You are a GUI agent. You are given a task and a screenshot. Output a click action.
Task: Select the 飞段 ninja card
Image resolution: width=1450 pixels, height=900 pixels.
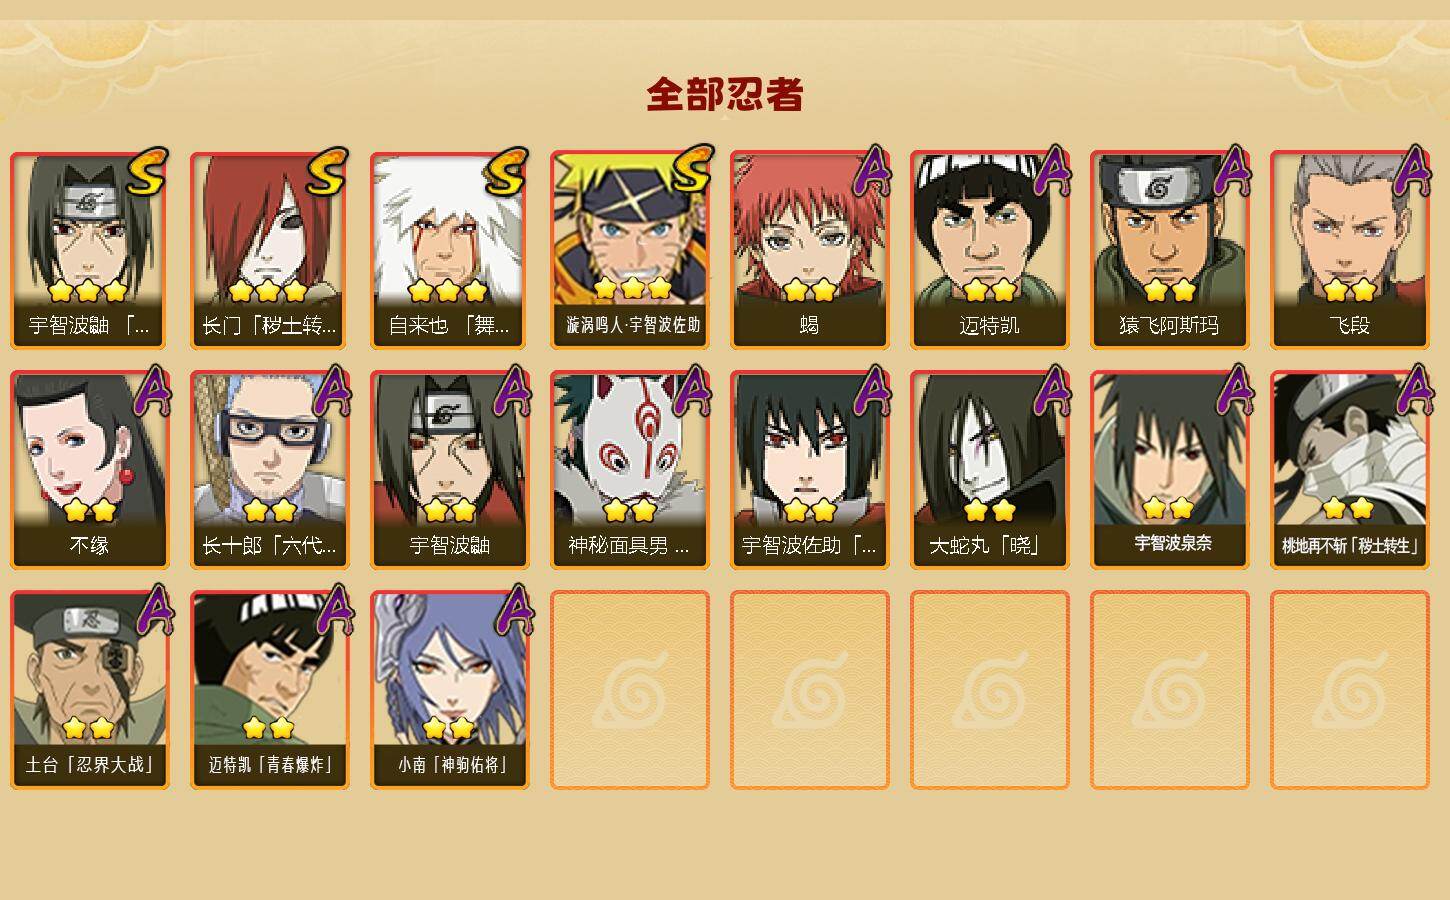pyautogui.click(x=1350, y=250)
